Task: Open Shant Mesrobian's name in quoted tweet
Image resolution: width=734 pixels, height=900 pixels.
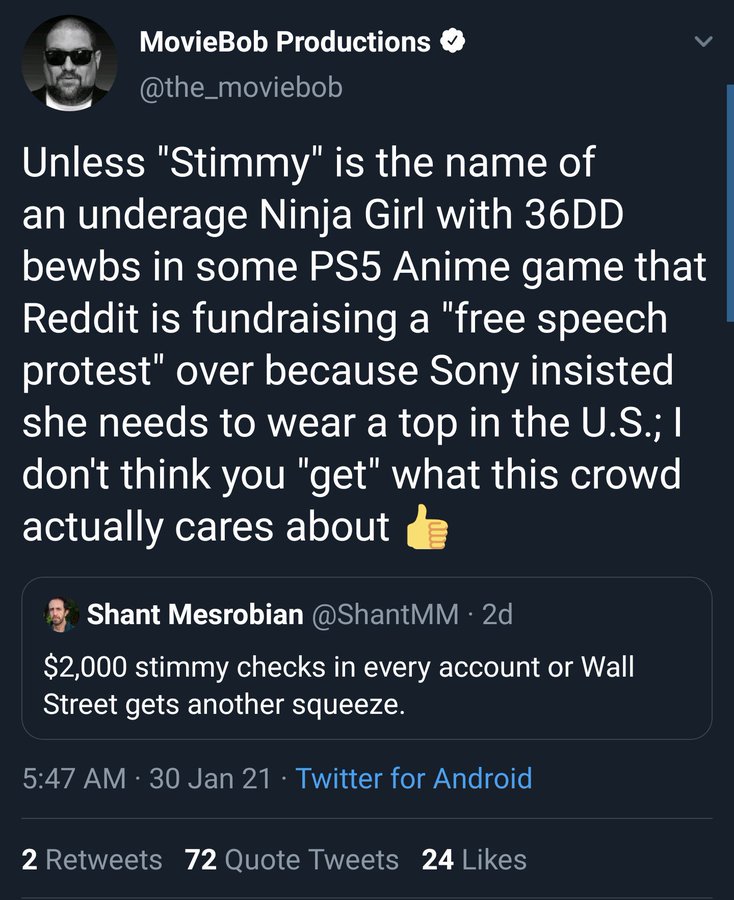Action: tap(195, 614)
